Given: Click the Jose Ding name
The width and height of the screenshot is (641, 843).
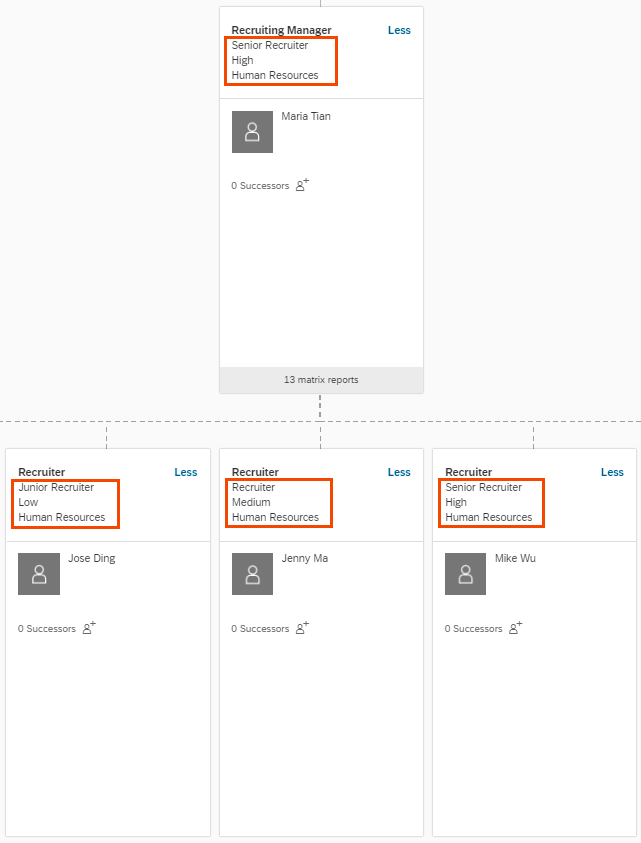Looking at the screenshot, I should pyautogui.click(x=91, y=558).
